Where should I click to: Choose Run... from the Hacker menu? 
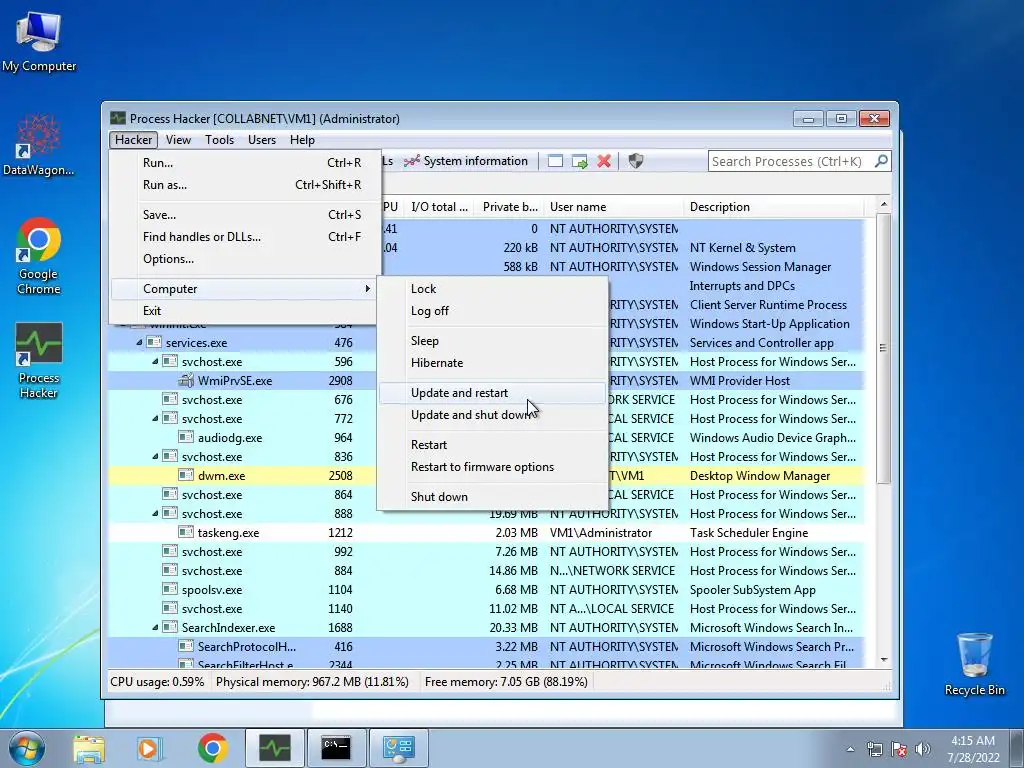click(x=245, y=163)
